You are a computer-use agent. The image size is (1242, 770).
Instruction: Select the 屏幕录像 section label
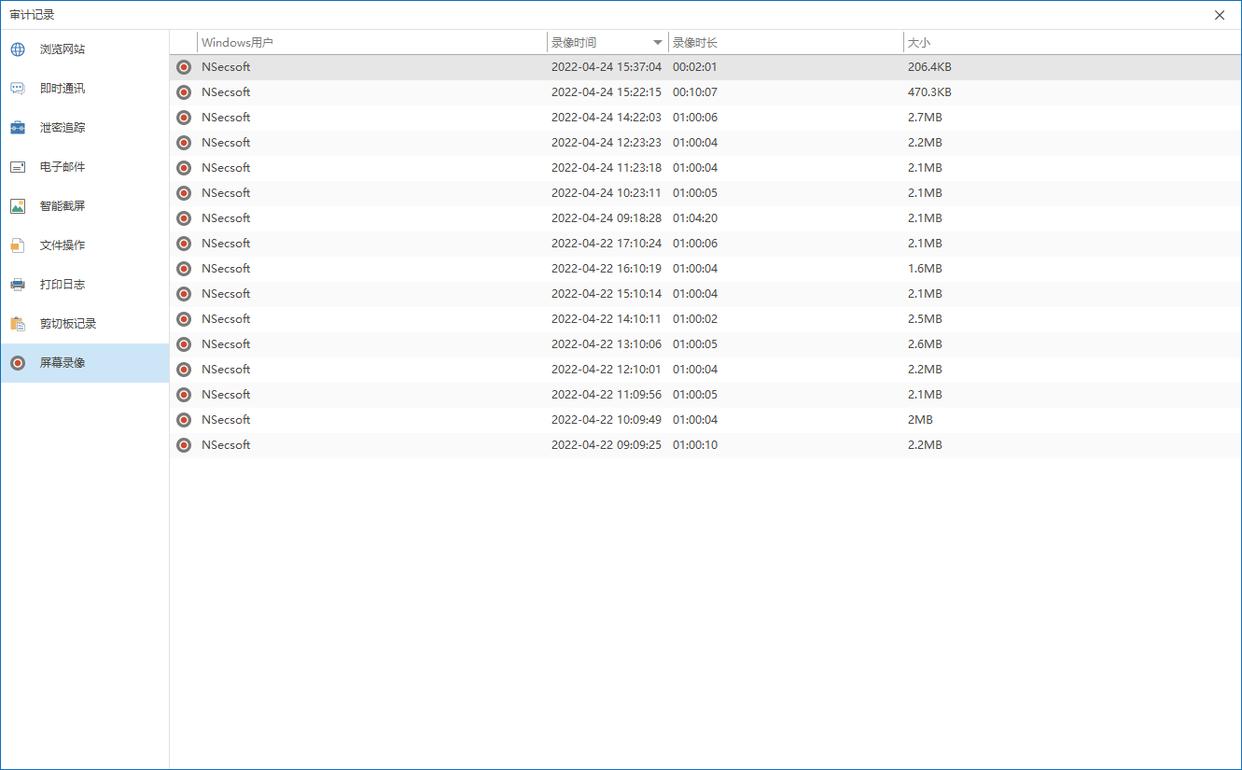coord(63,363)
